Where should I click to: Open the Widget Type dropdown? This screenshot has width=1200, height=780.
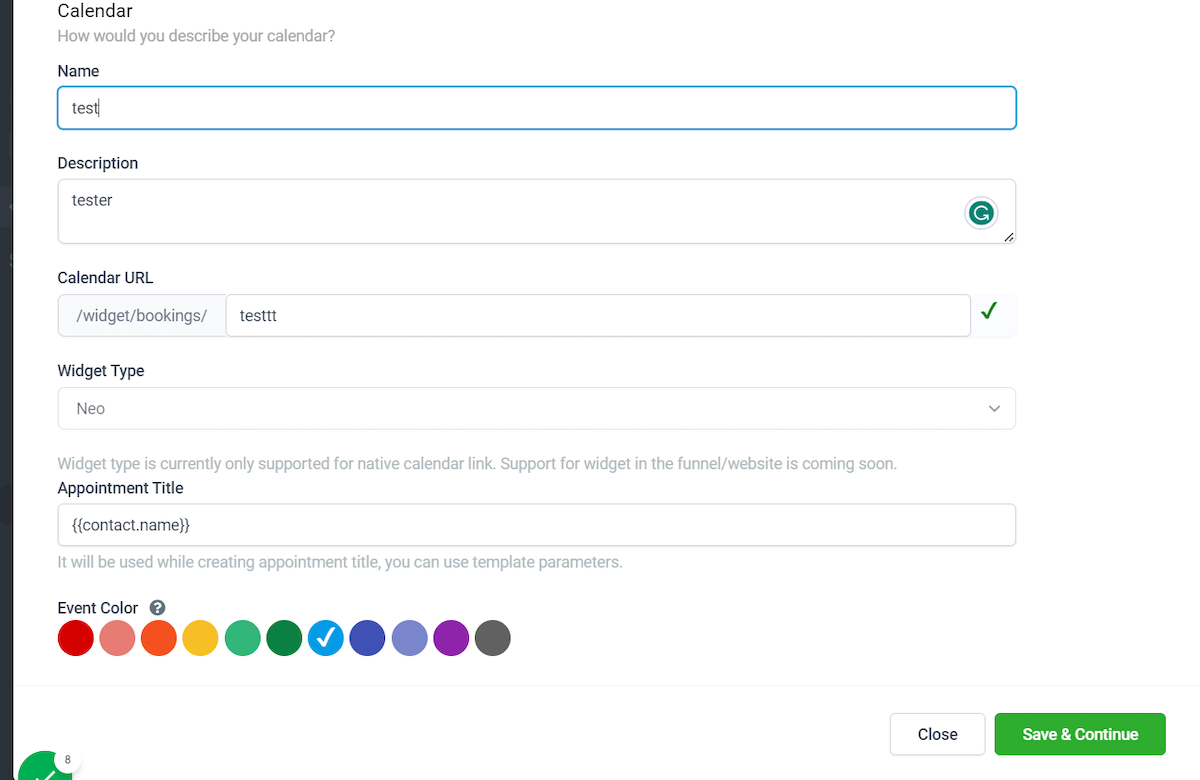(537, 408)
